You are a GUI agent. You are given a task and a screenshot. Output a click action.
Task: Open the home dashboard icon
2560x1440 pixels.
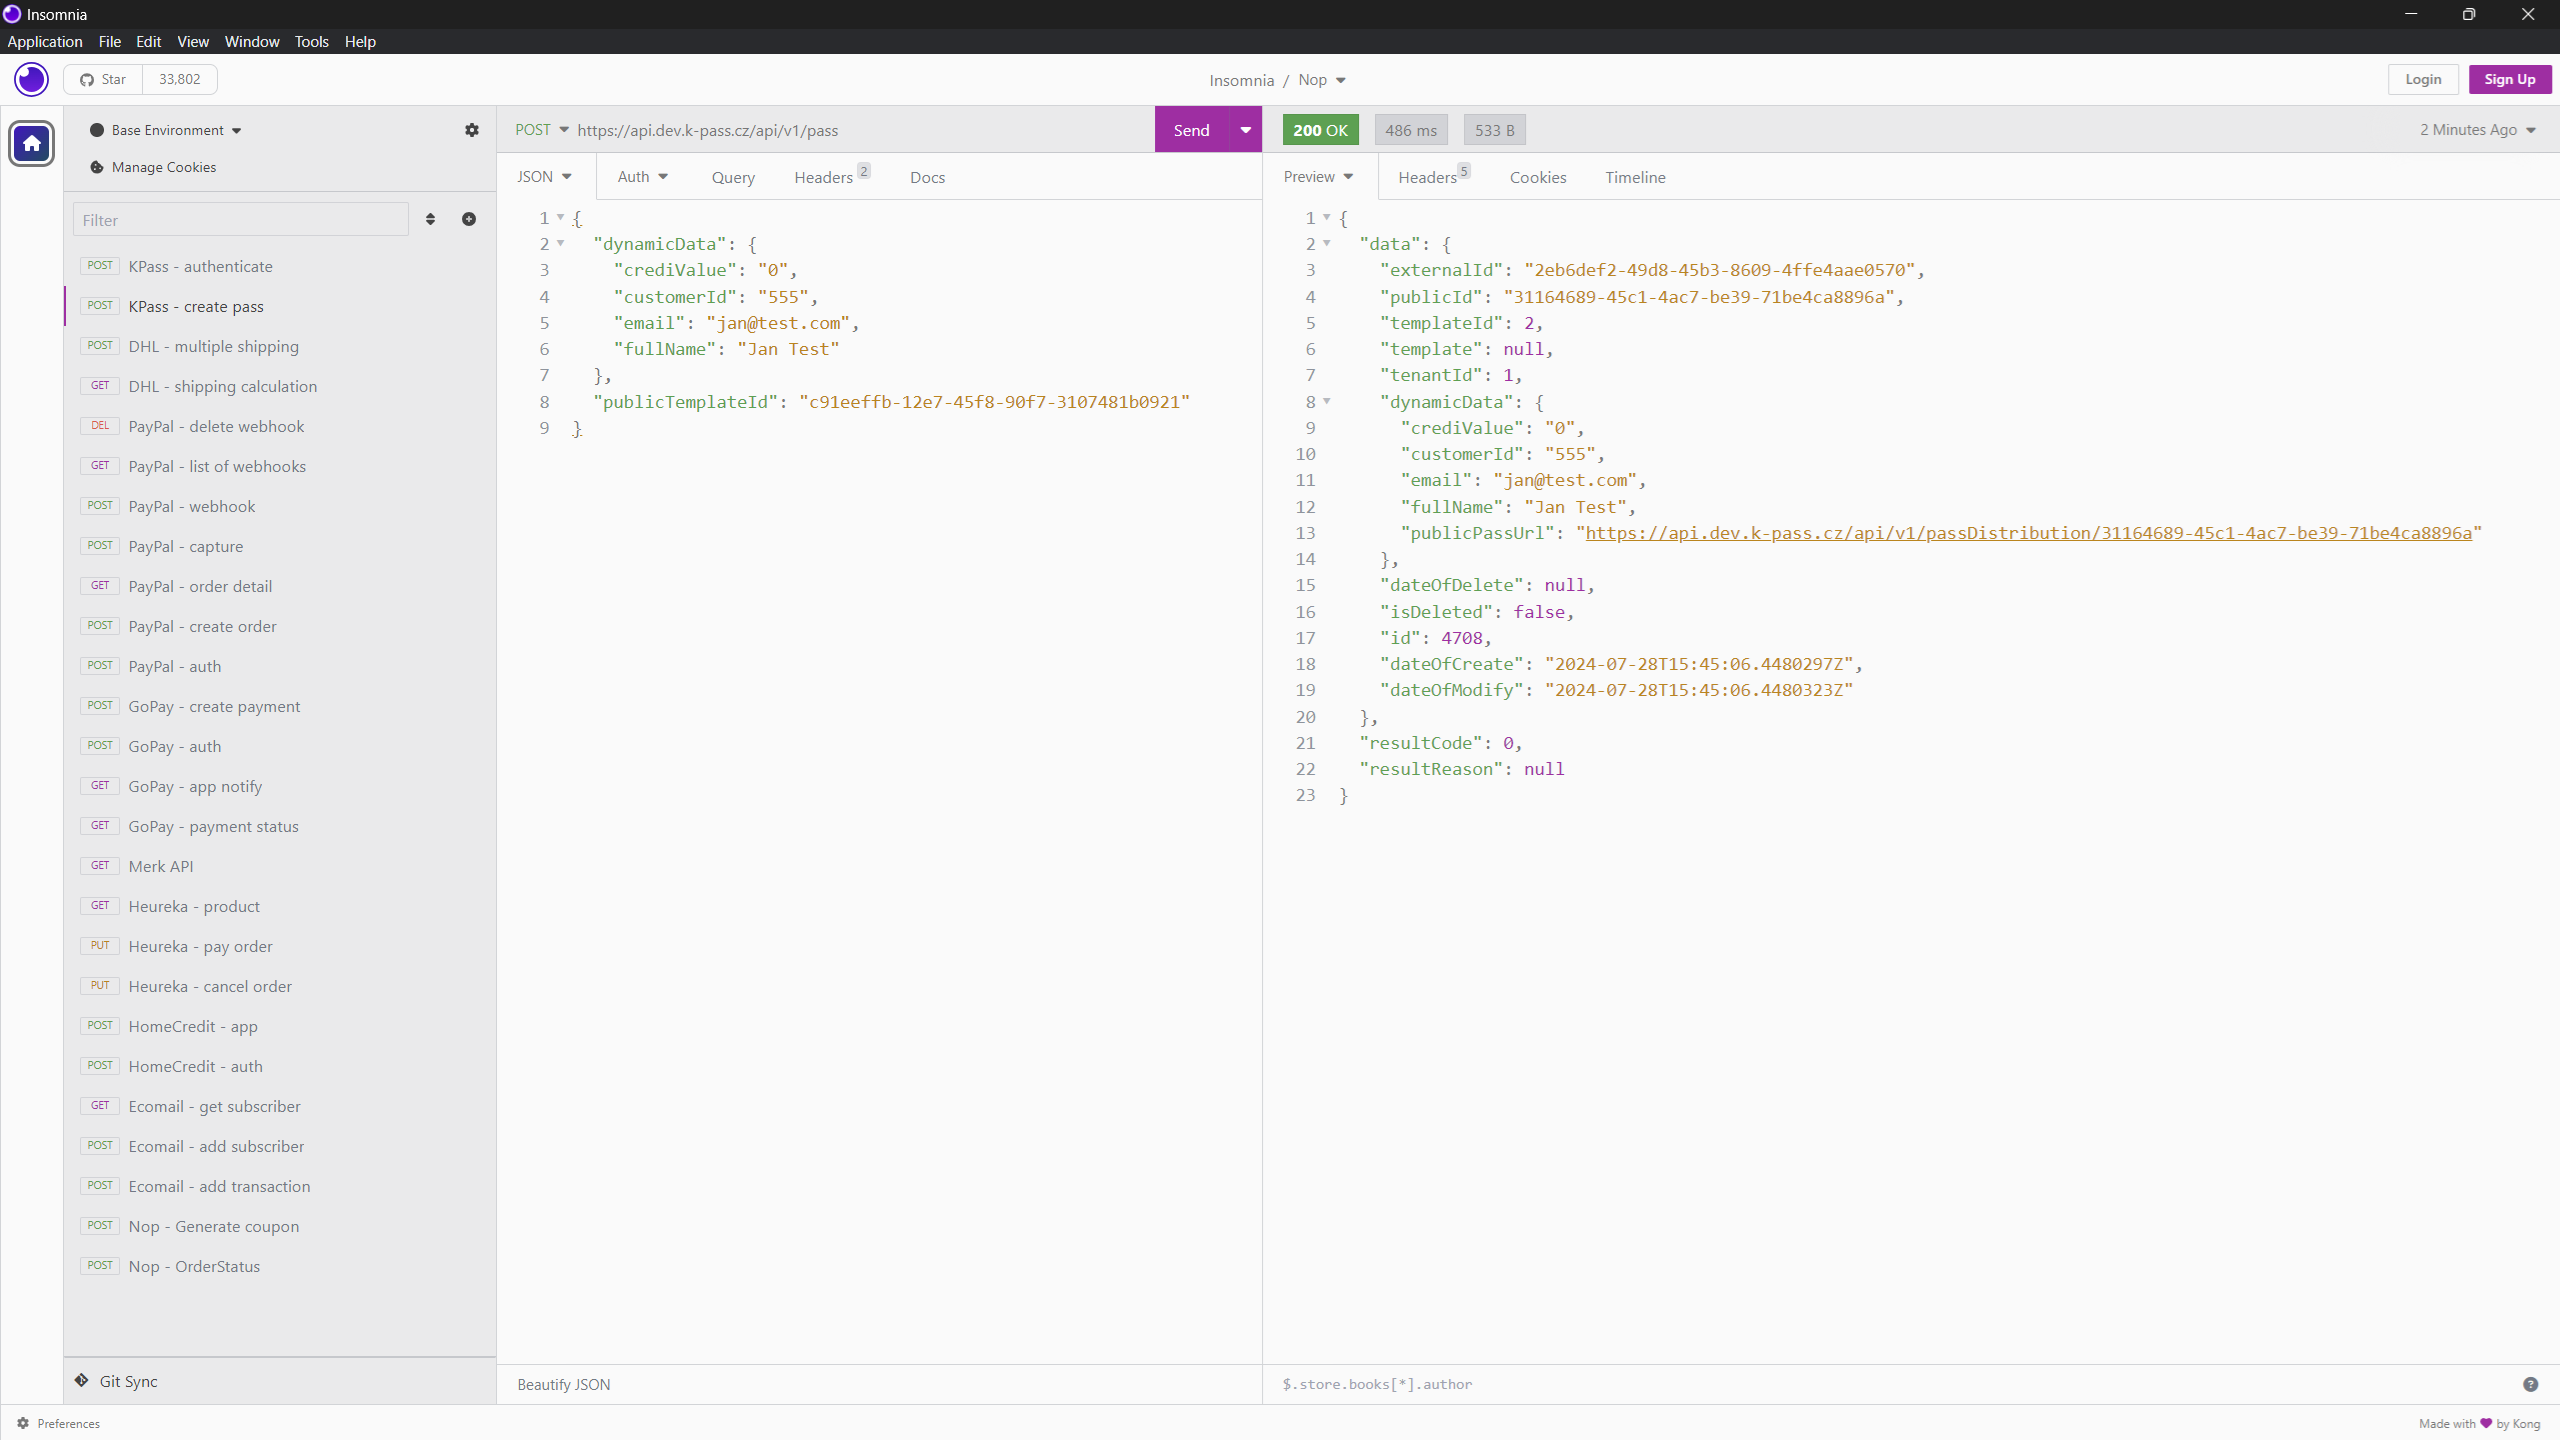point(31,144)
